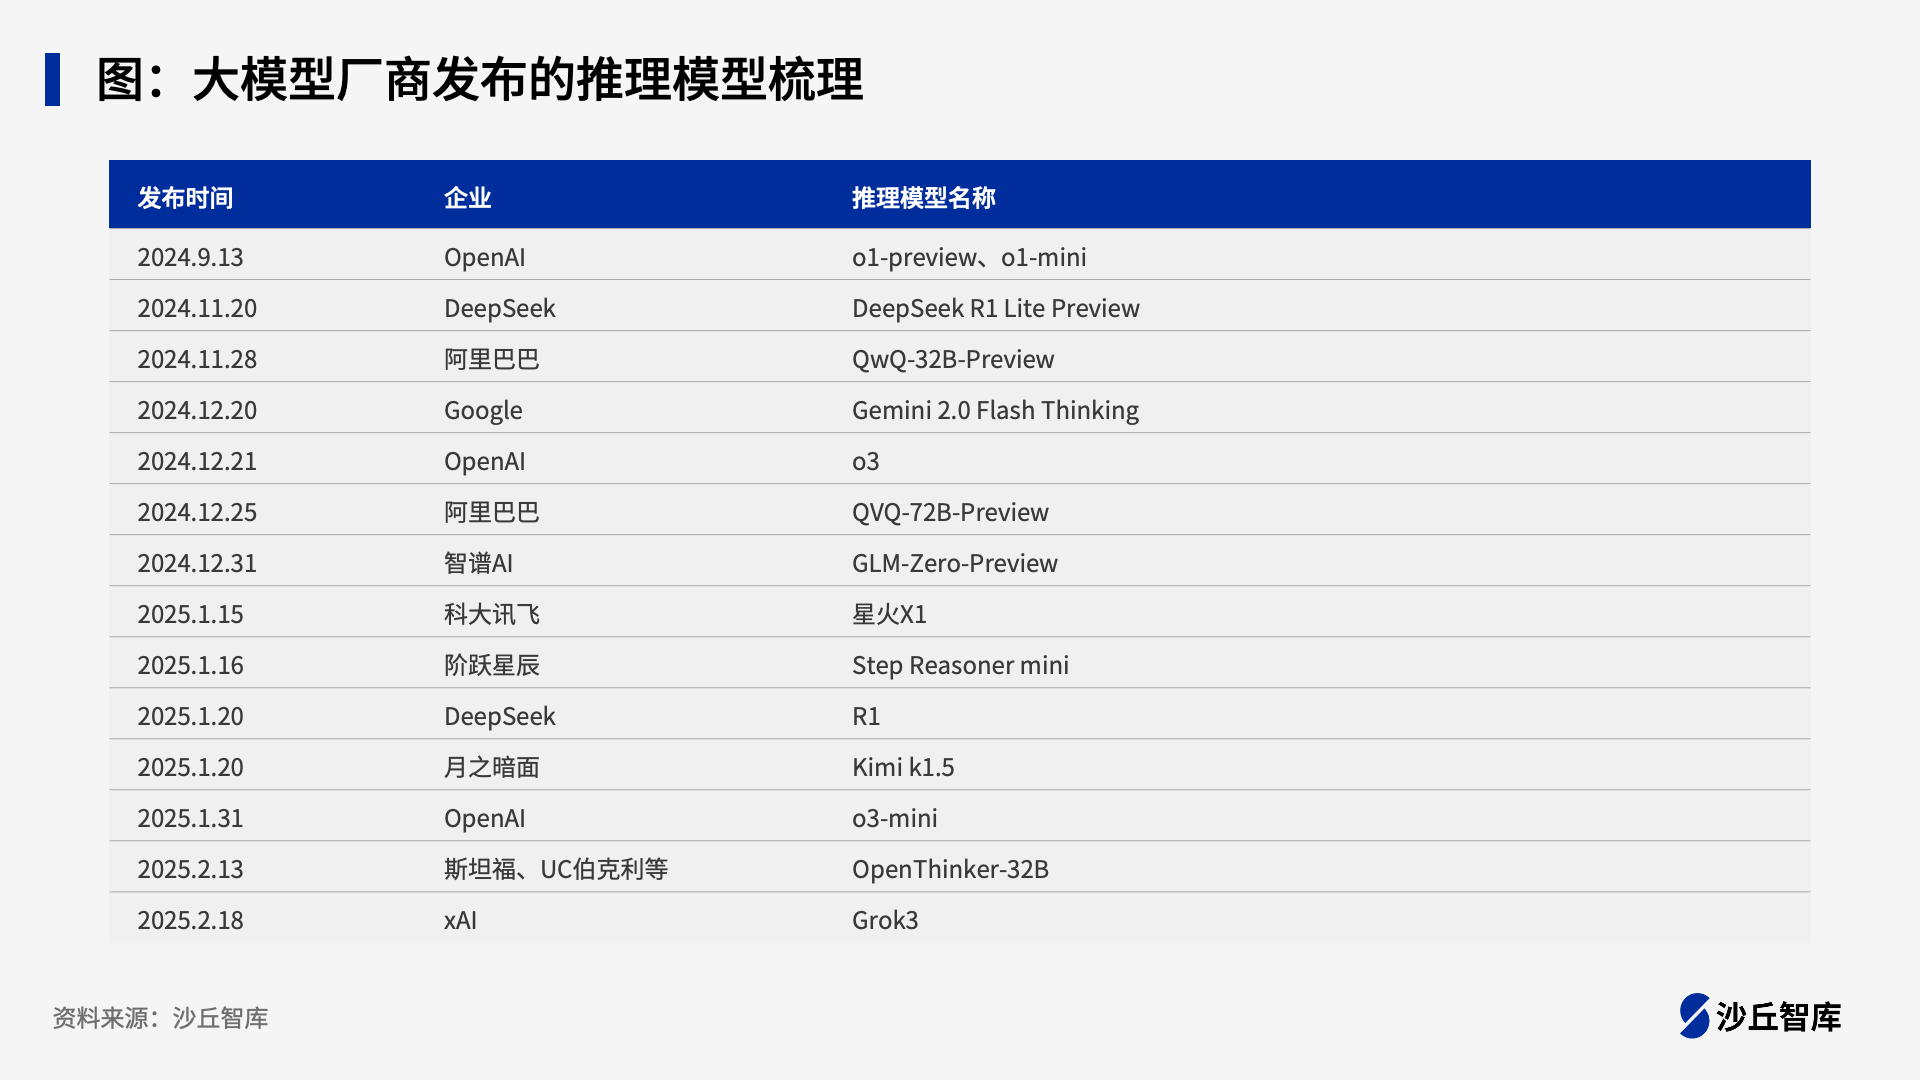Select Step Reasoner mini model name

tap(960, 665)
